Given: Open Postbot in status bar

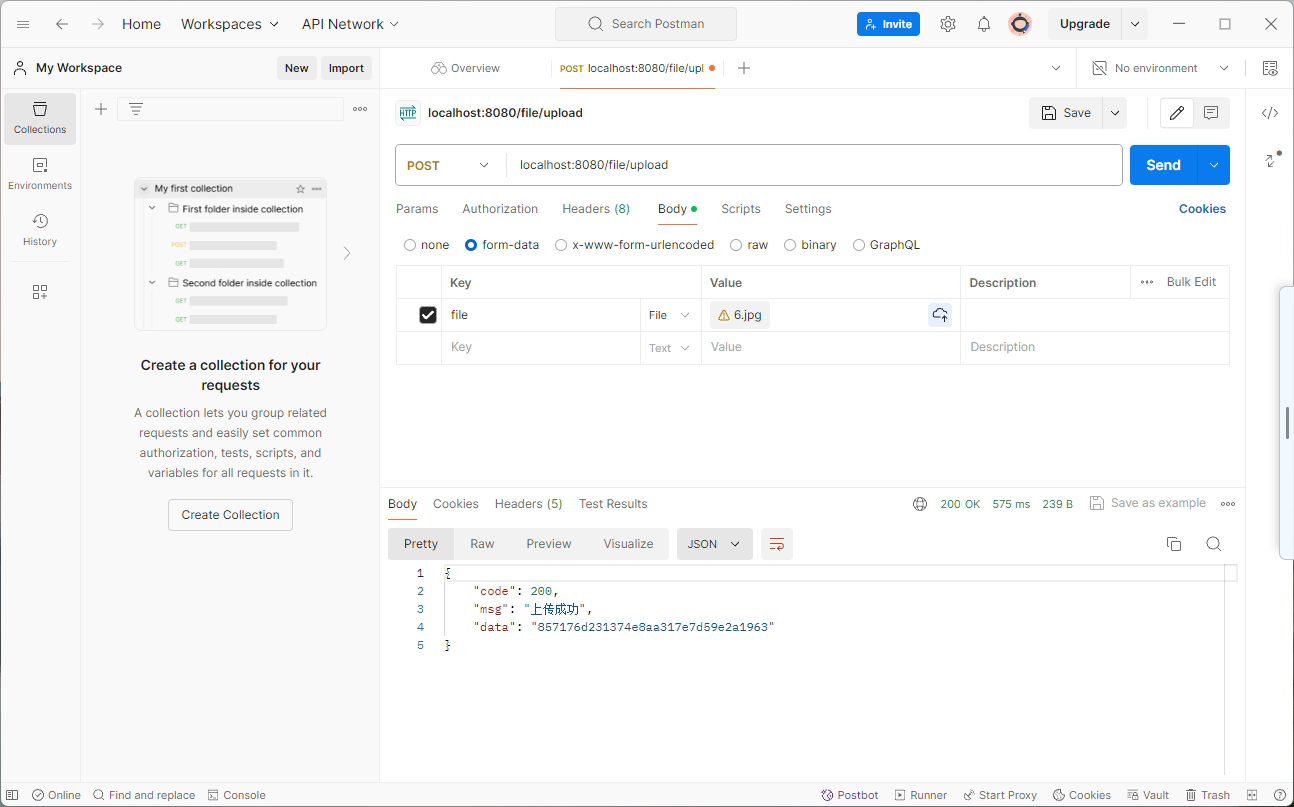Looking at the screenshot, I should (850, 795).
